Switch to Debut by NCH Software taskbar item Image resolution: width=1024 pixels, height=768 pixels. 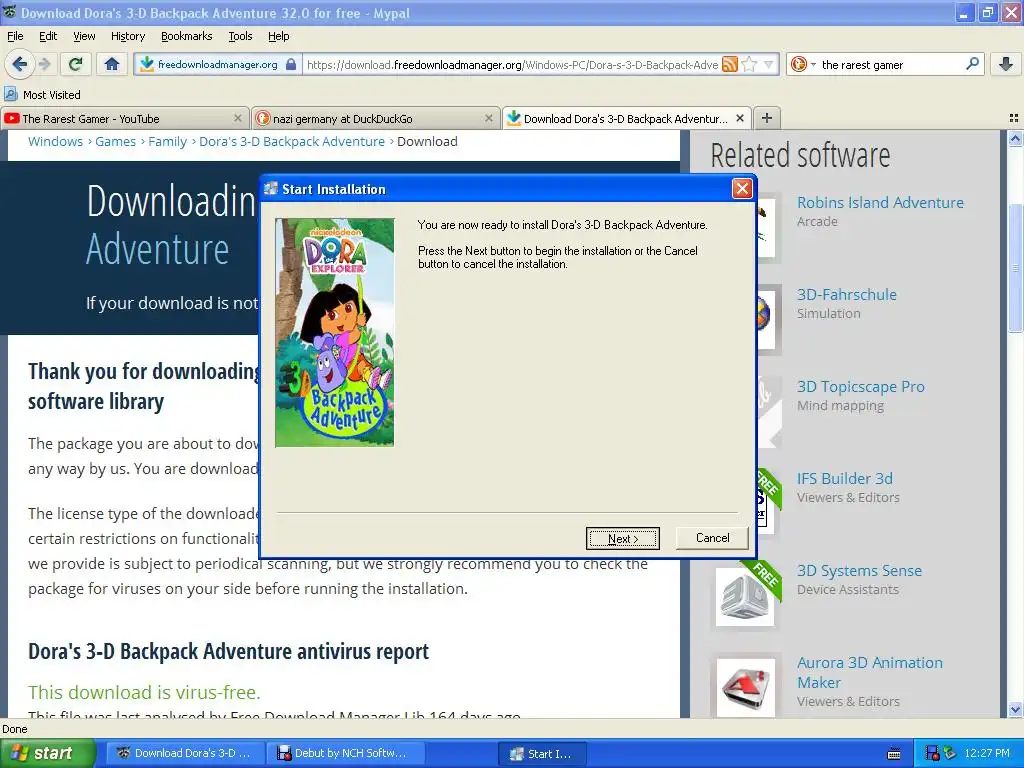(x=345, y=753)
